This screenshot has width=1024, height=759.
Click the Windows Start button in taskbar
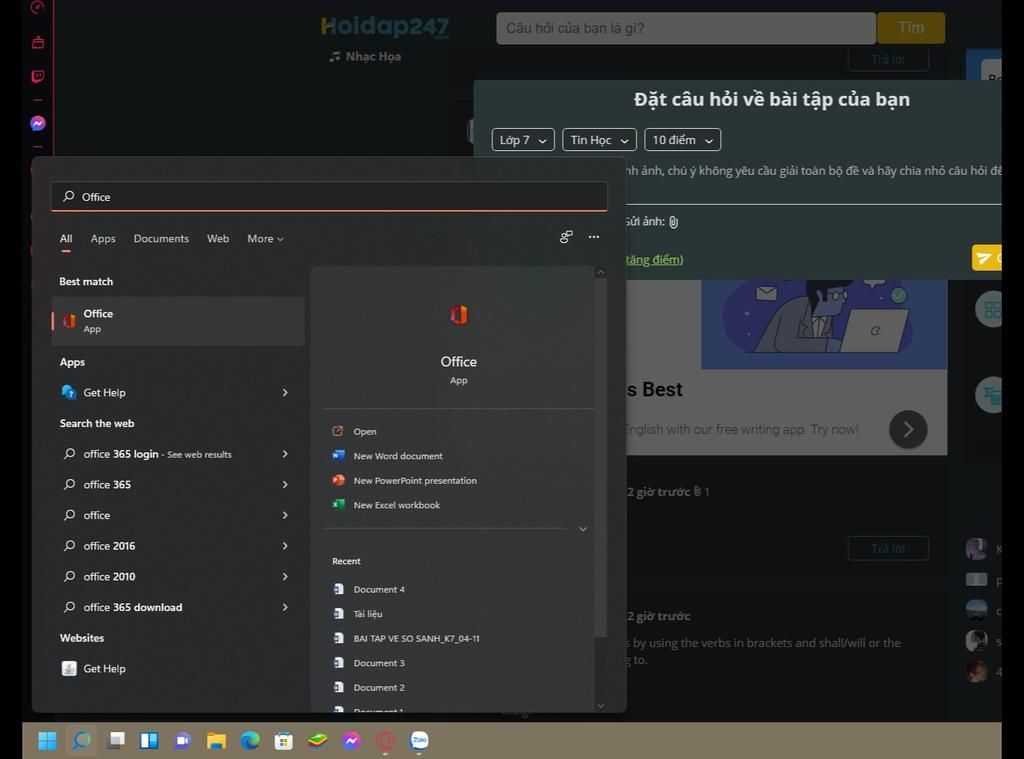click(x=47, y=740)
